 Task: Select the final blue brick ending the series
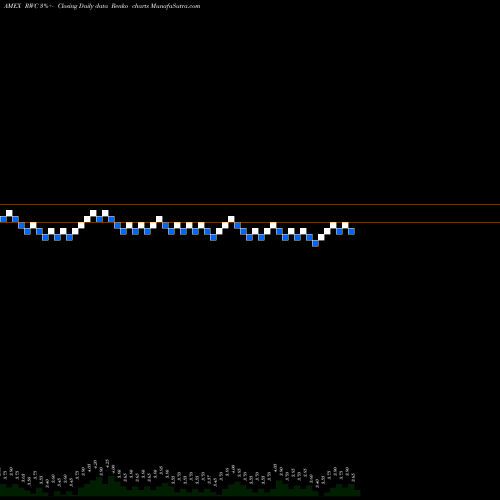[351, 231]
